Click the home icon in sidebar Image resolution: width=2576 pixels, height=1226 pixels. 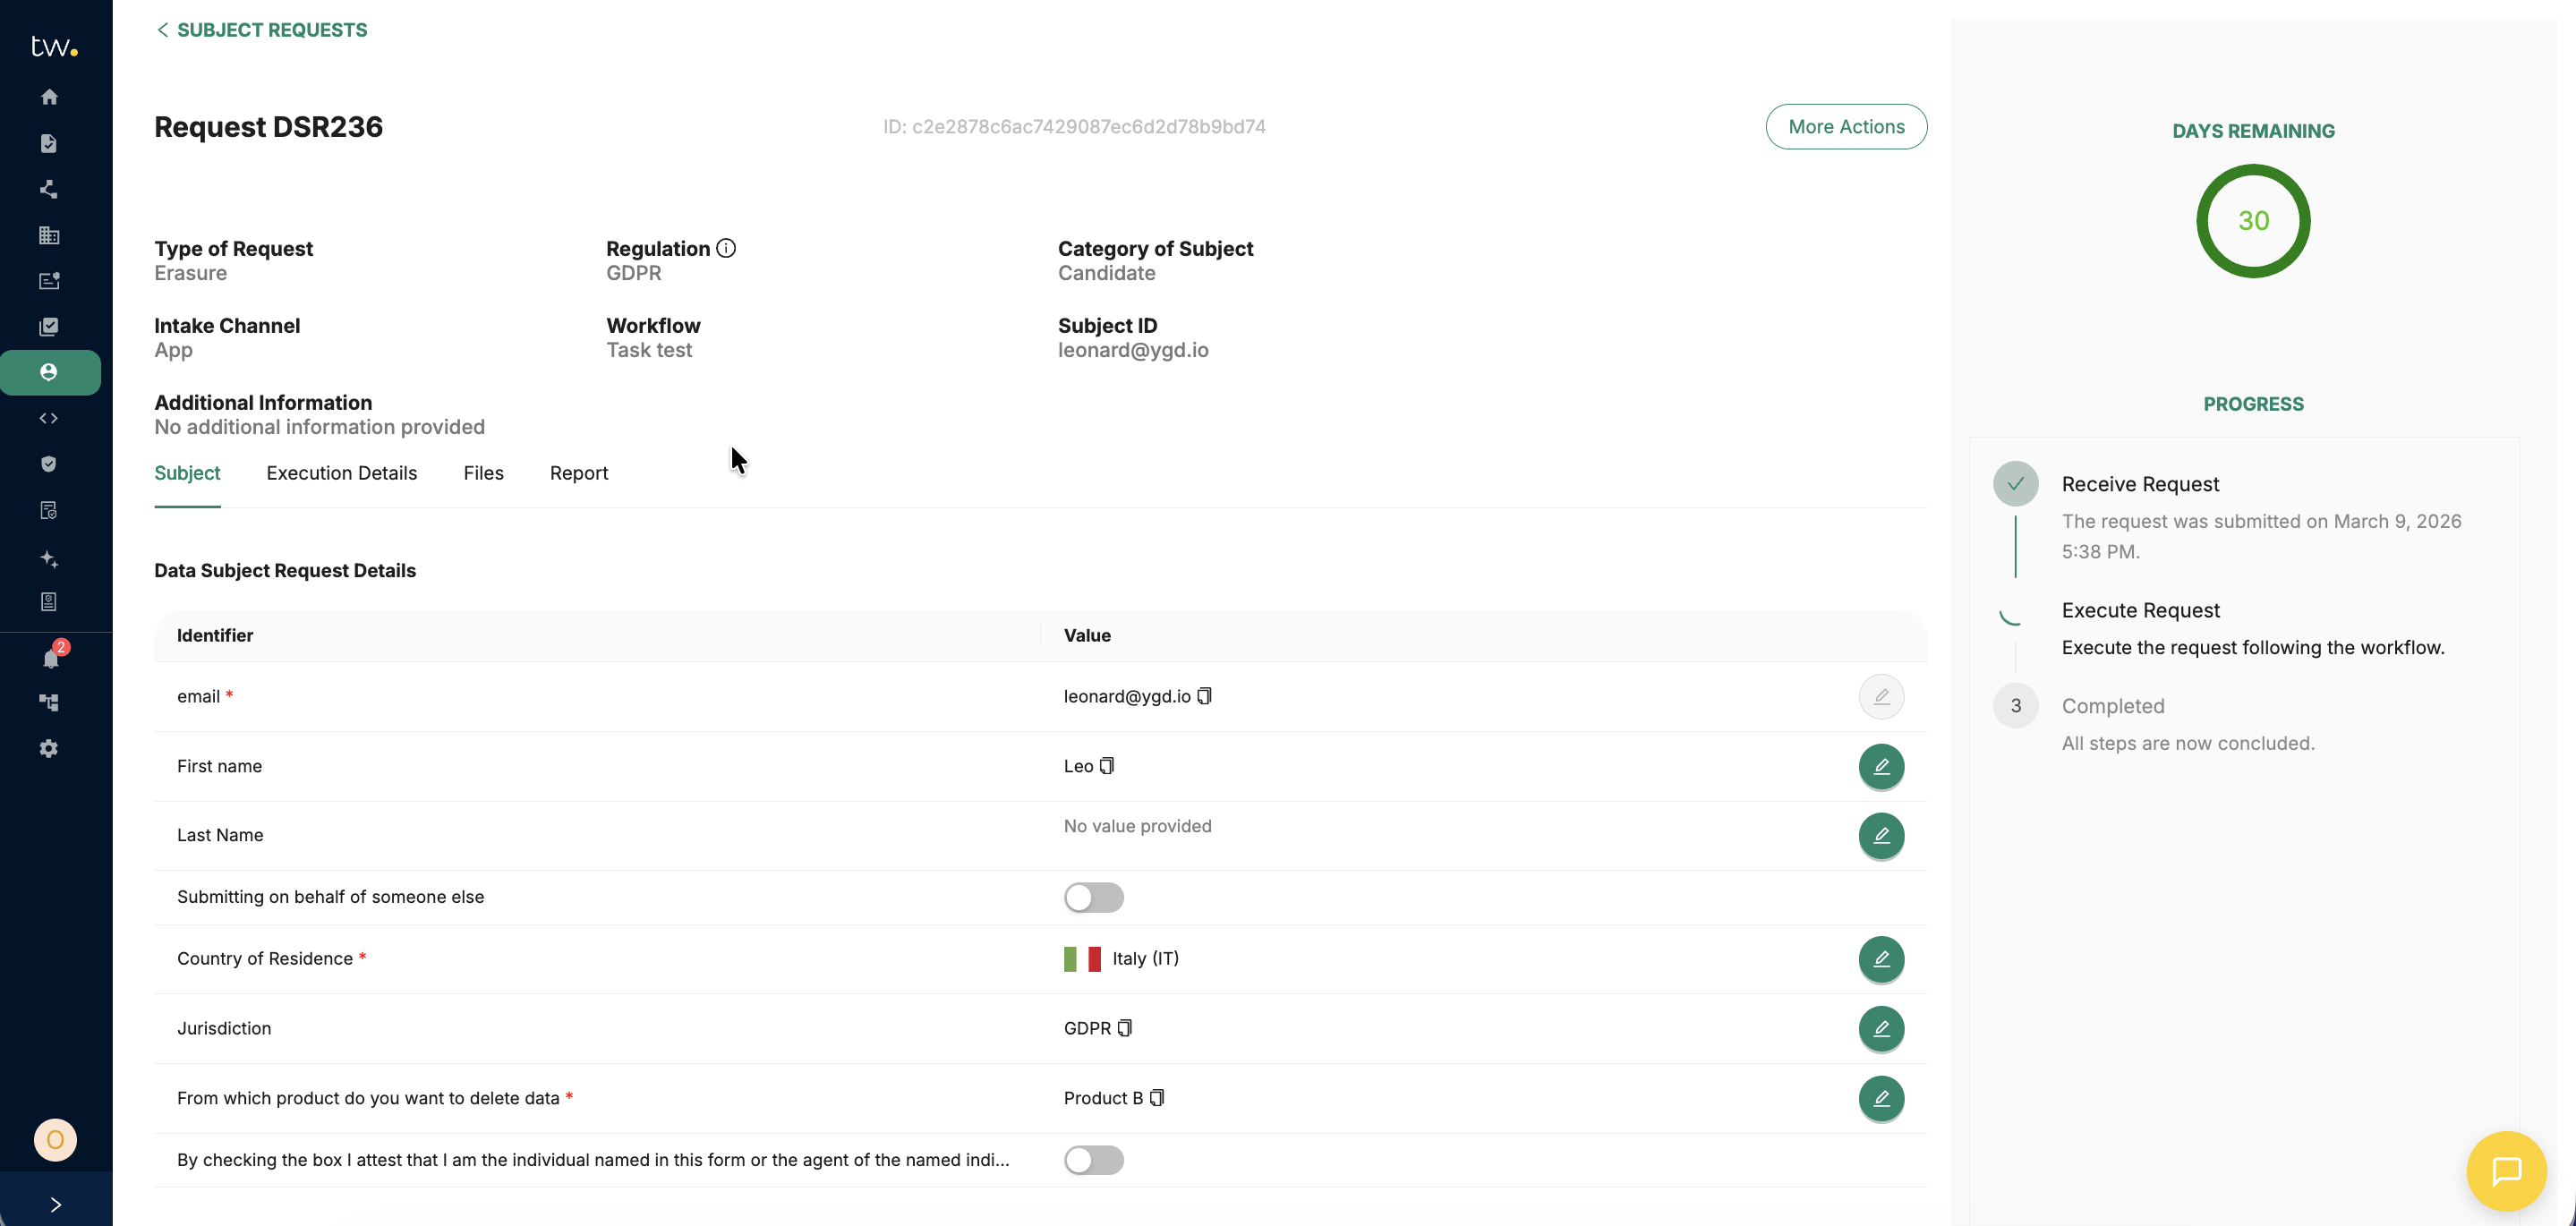tap(49, 97)
